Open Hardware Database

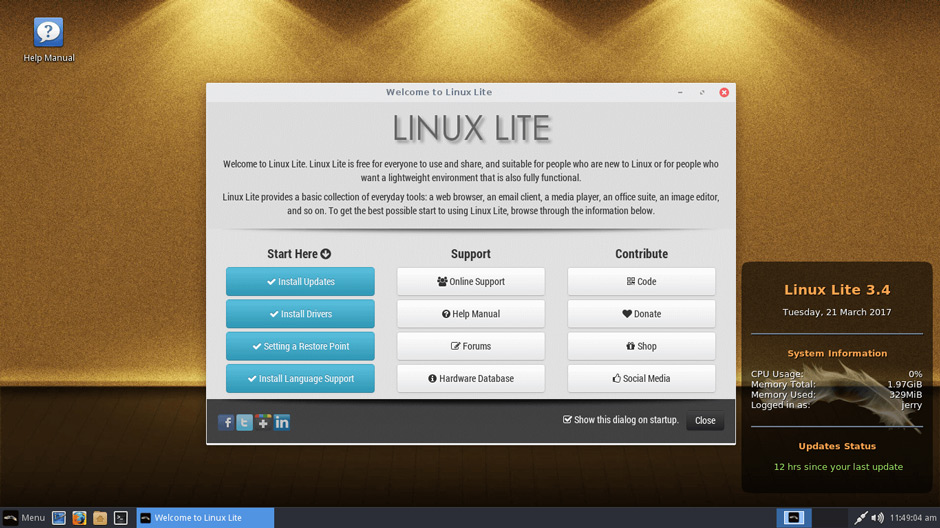[471, 379]
